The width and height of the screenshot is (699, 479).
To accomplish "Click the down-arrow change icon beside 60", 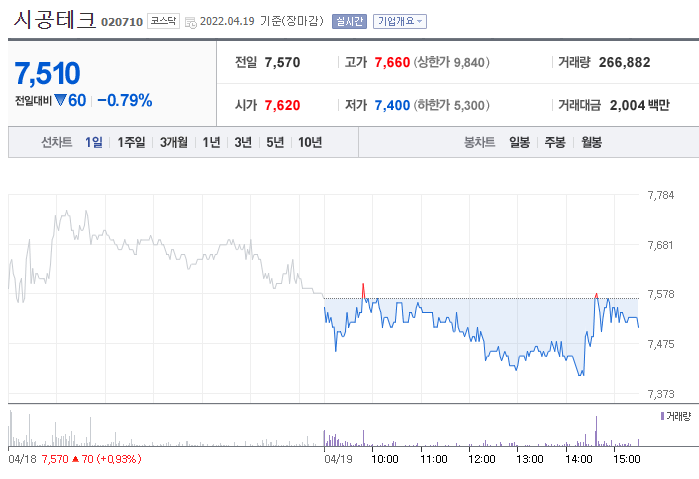I will click(60, 100).
